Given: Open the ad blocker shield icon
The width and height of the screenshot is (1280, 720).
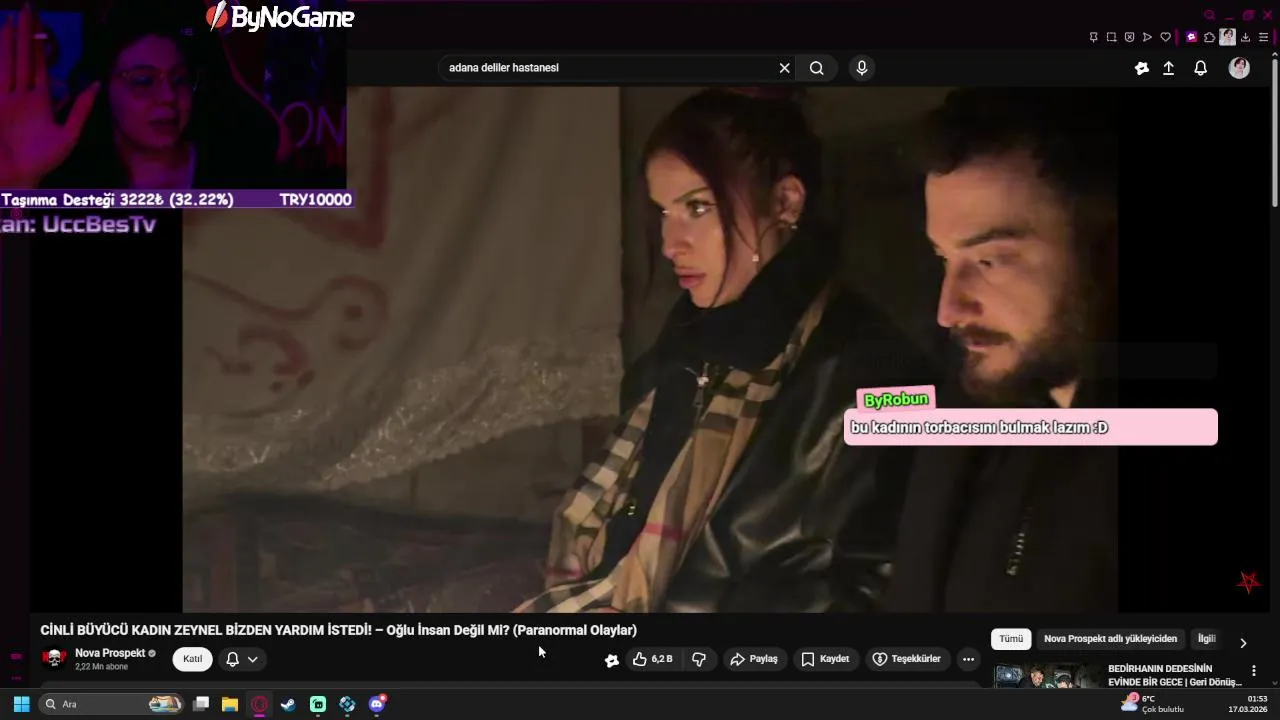Looking at the screenshot, I should [1129, 37].
